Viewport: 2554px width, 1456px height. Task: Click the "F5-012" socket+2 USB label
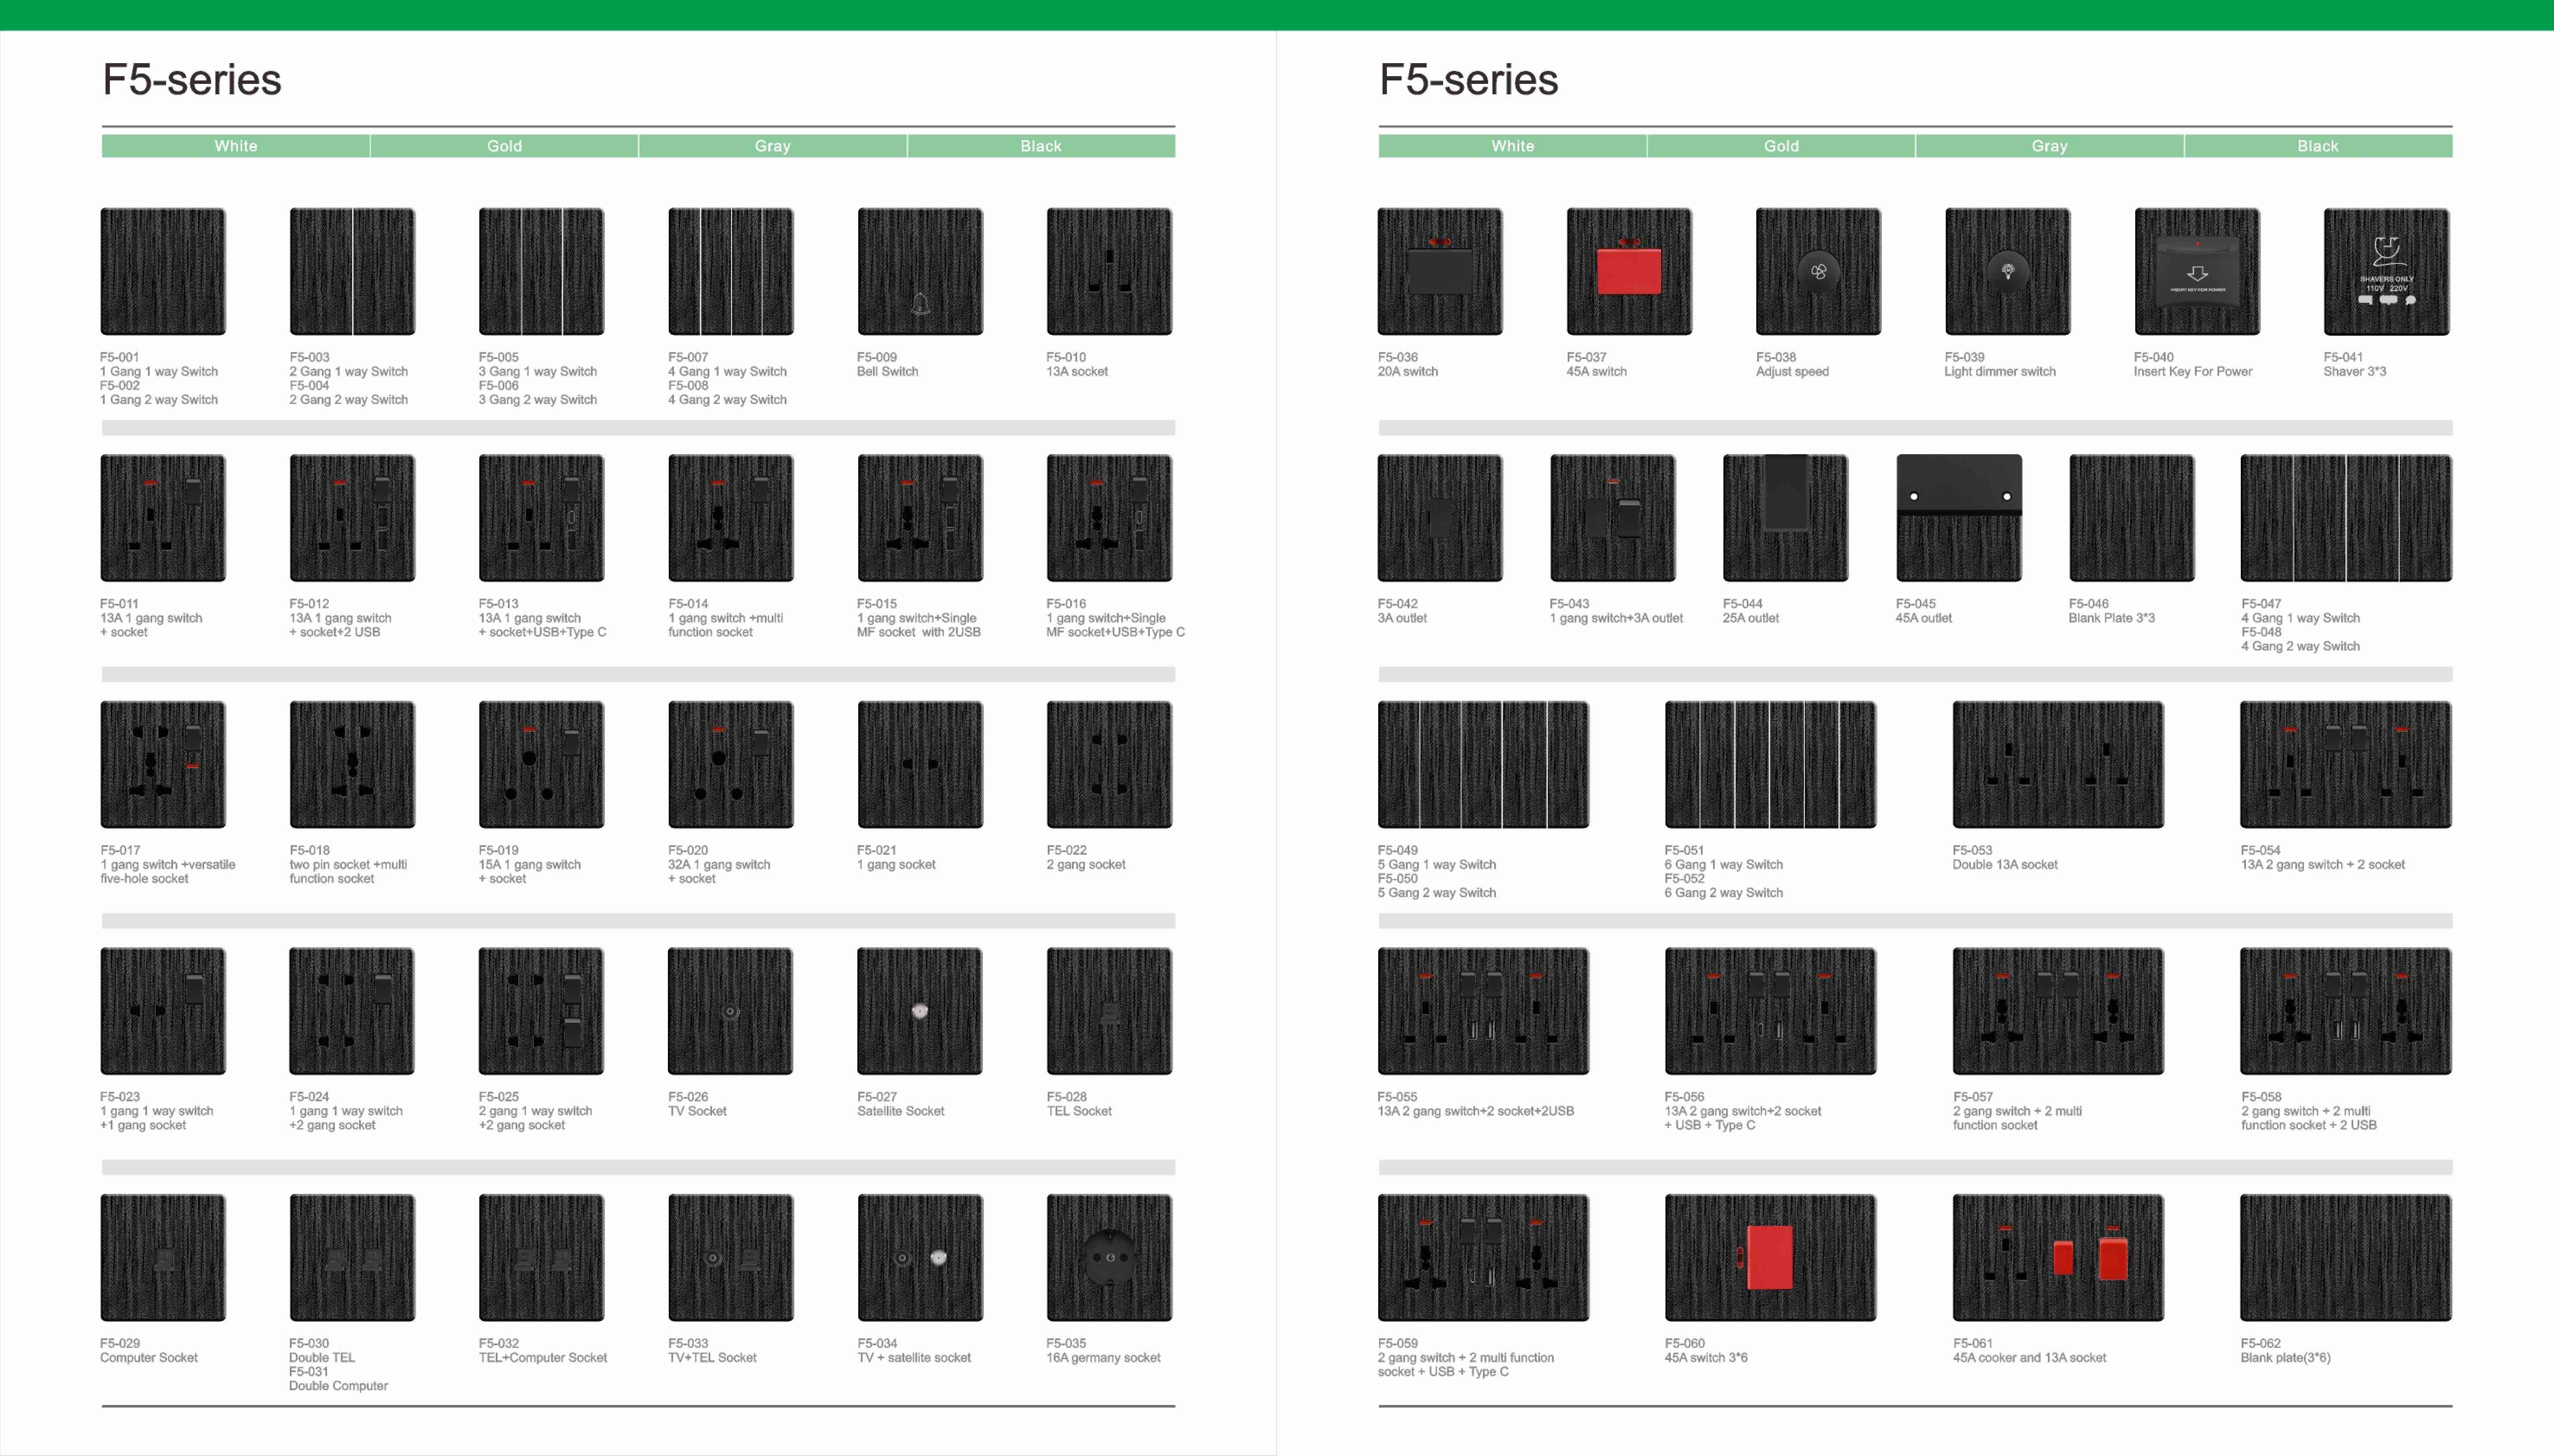(x=340, y=618)
